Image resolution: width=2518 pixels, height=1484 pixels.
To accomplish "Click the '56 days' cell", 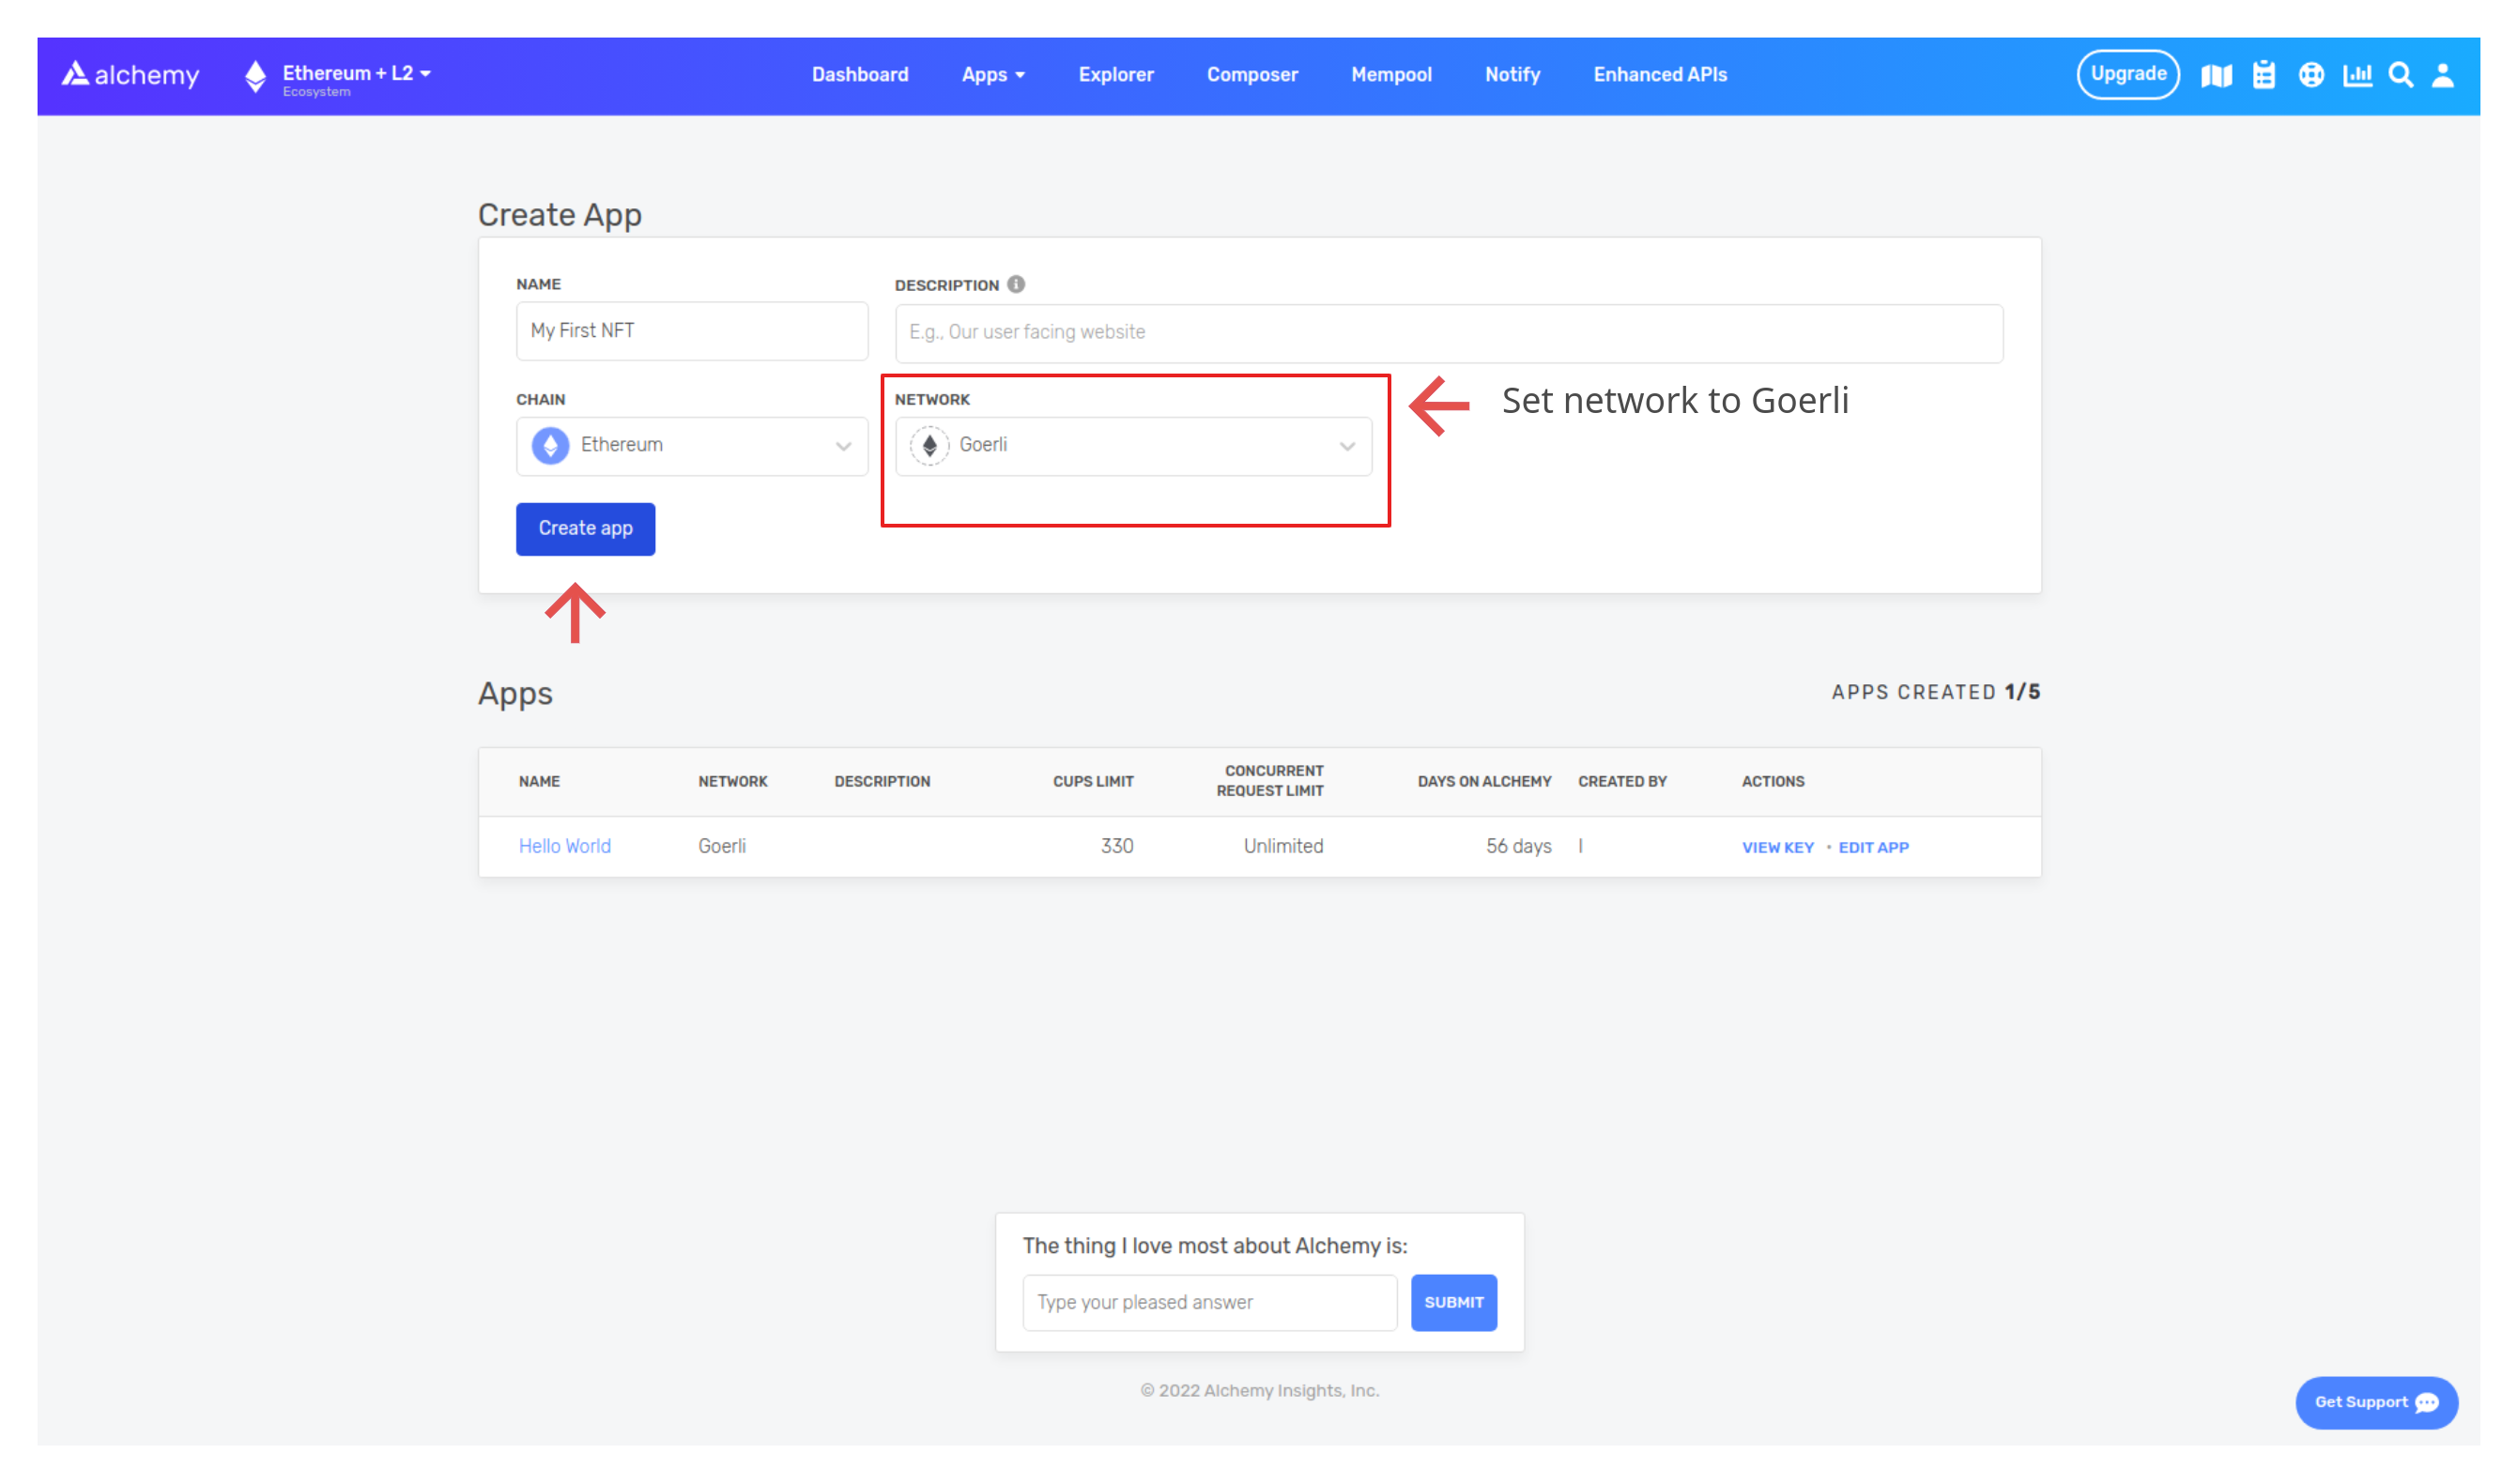I will 1518,846.
